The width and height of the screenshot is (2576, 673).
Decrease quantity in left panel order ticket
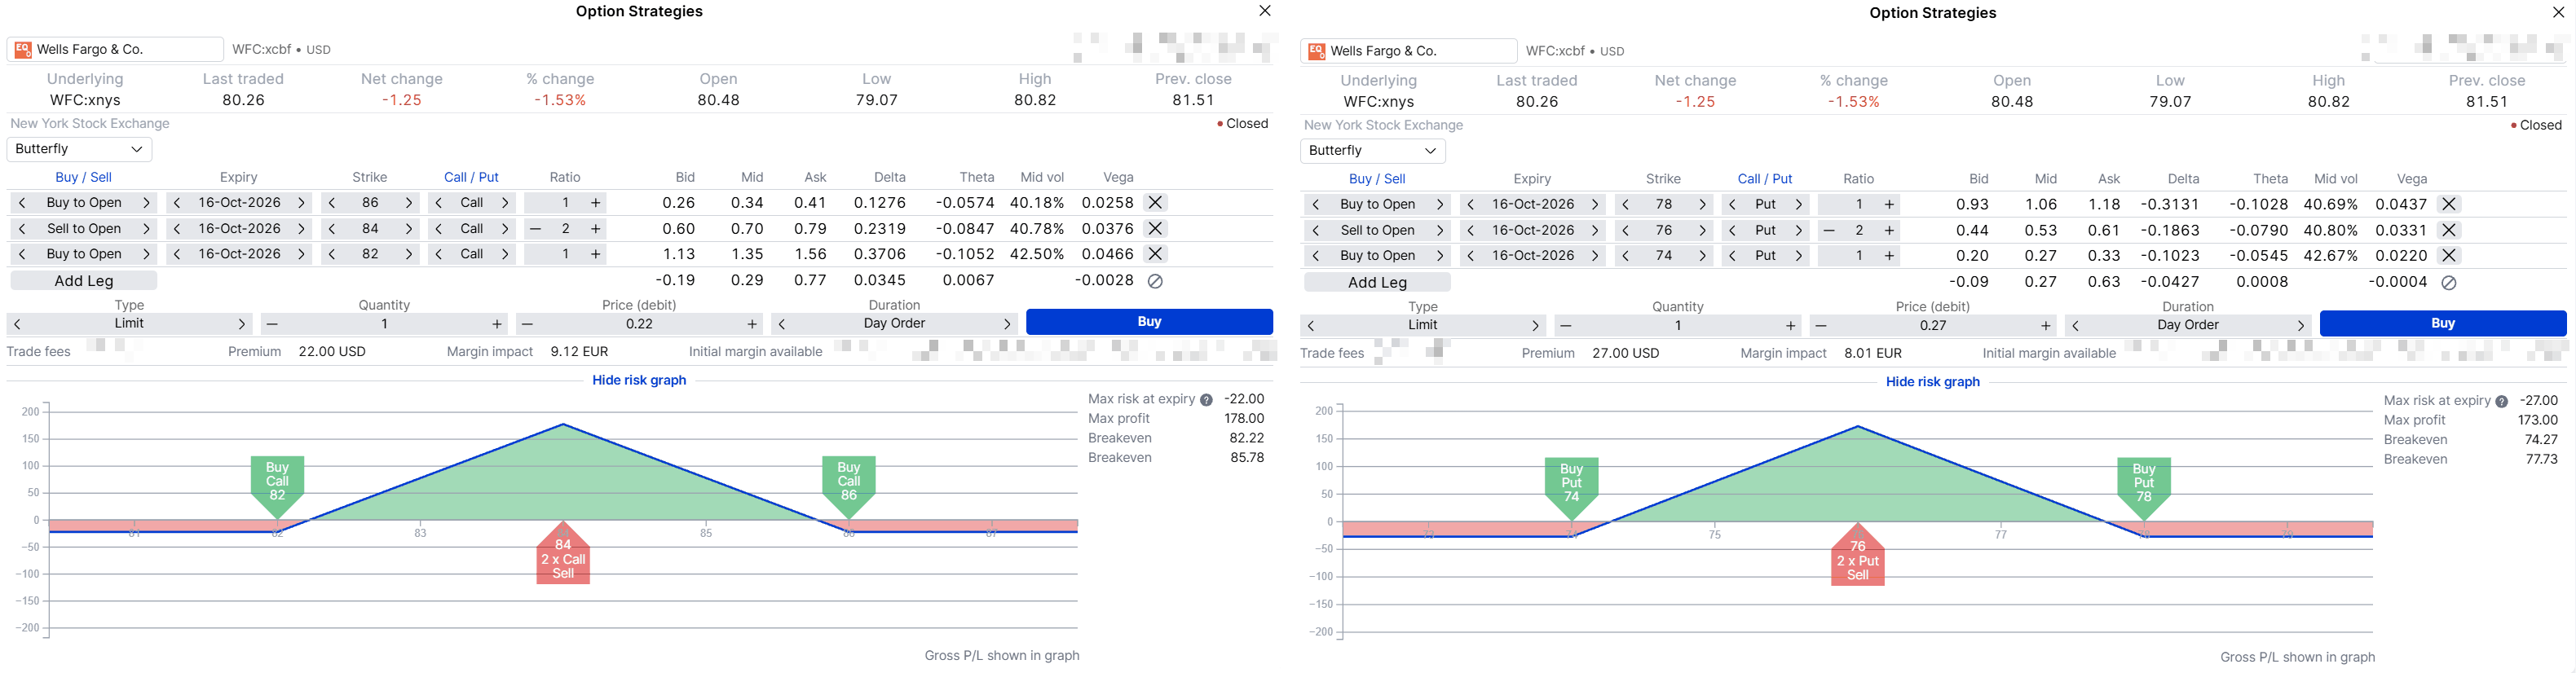pos(272,324)
